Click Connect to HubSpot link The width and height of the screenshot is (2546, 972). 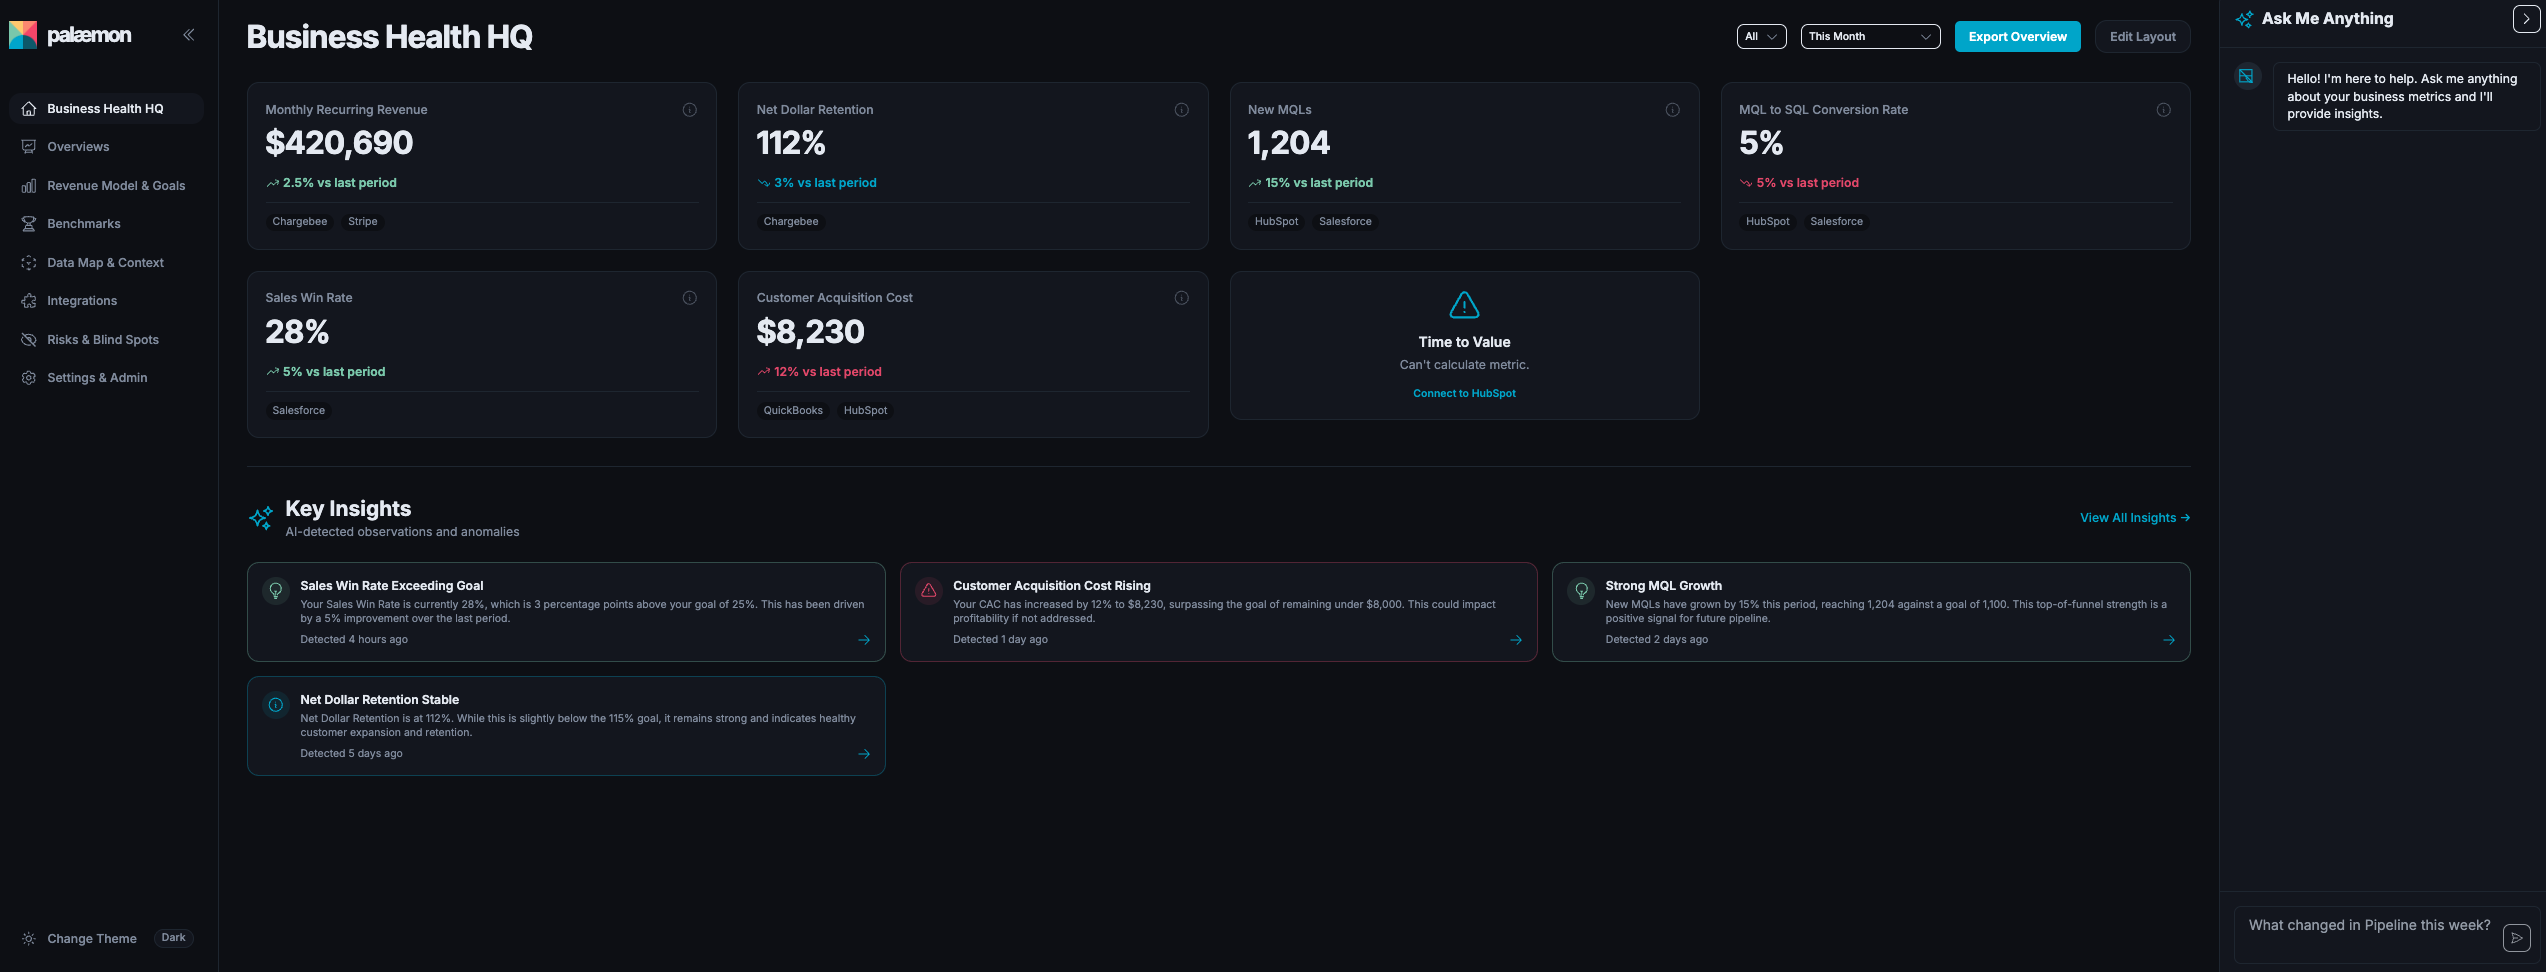click(1464, 394)
